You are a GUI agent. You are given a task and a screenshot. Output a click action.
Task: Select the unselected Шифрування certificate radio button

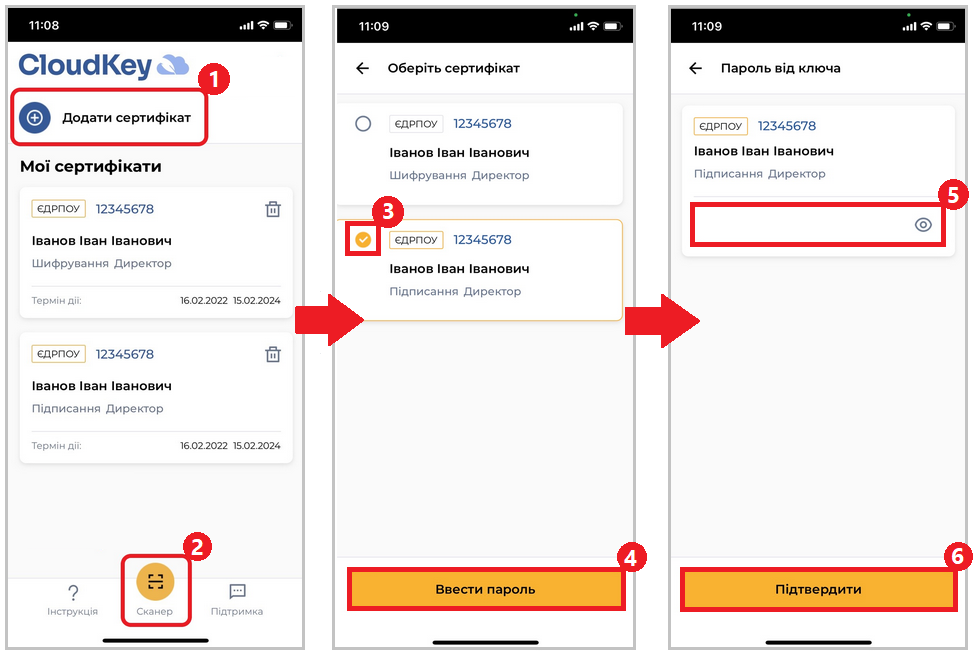click(363, 123)
